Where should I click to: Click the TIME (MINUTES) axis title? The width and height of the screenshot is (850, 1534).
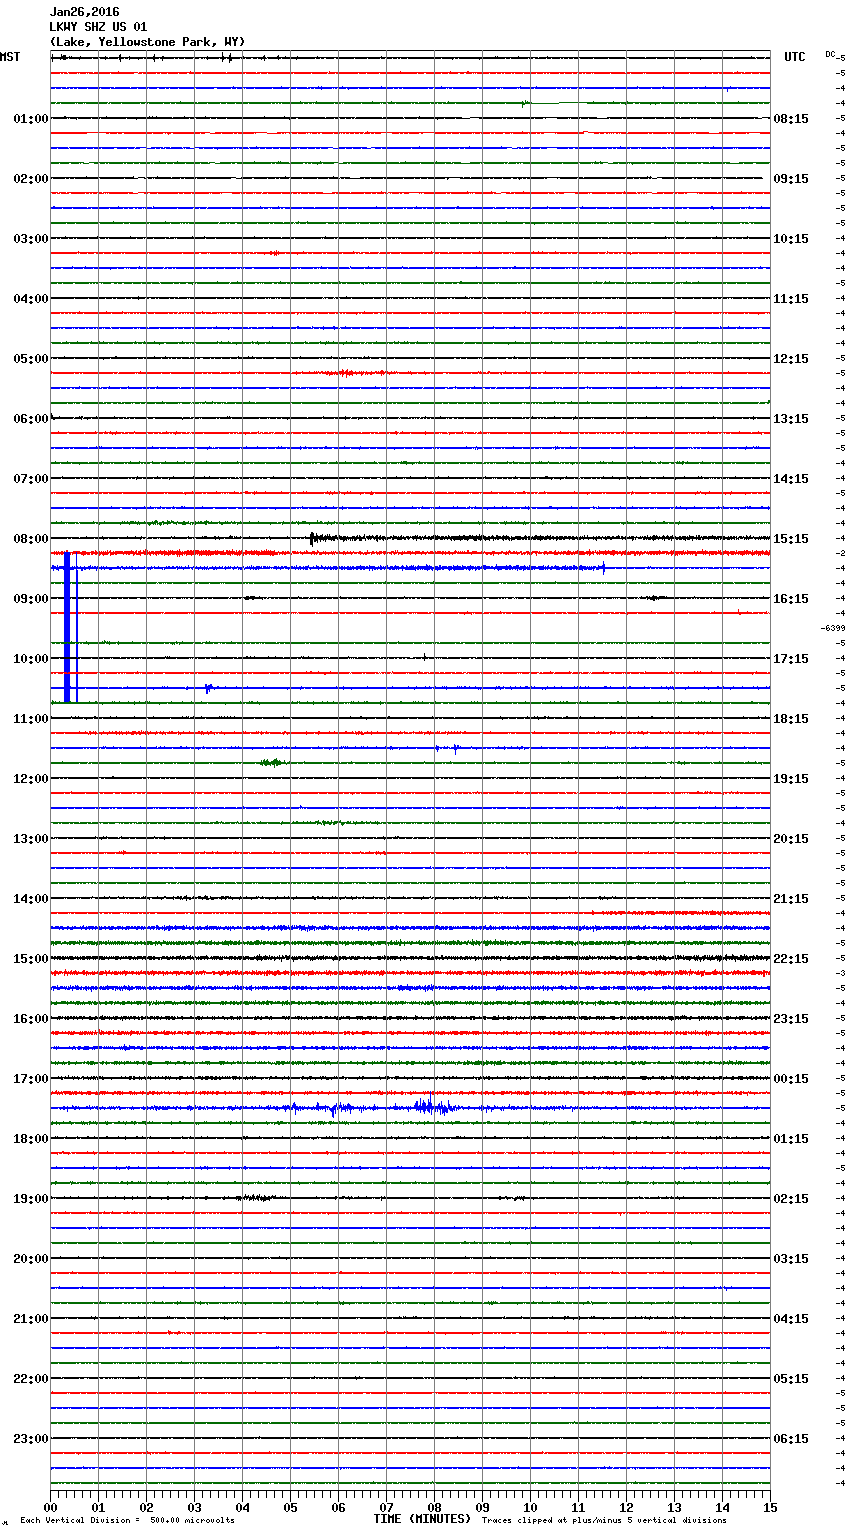click(x=422, y=1519)
